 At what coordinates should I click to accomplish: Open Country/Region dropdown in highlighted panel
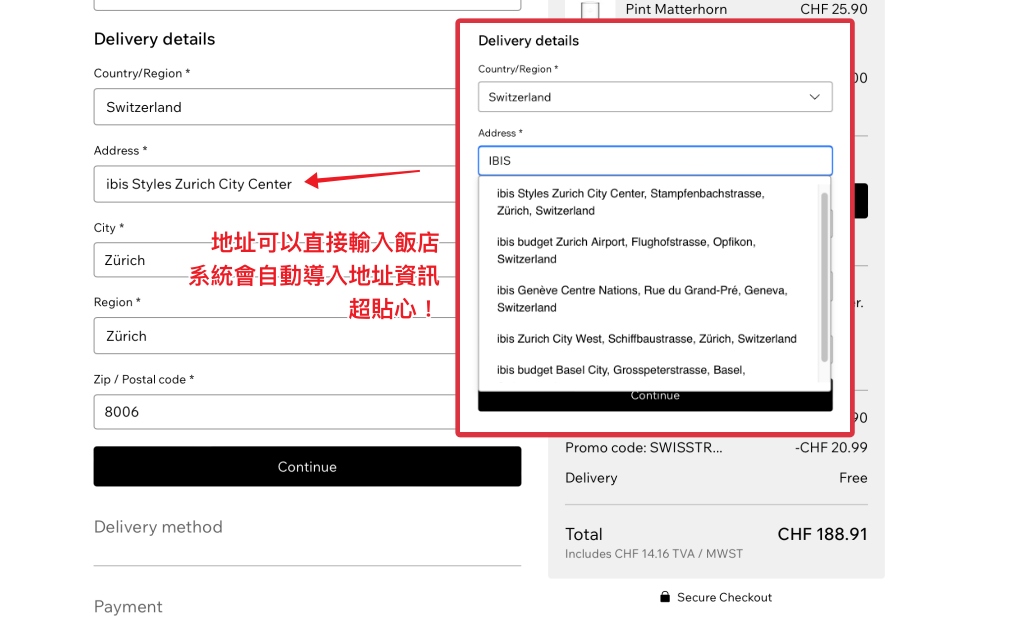coord(655,97)
